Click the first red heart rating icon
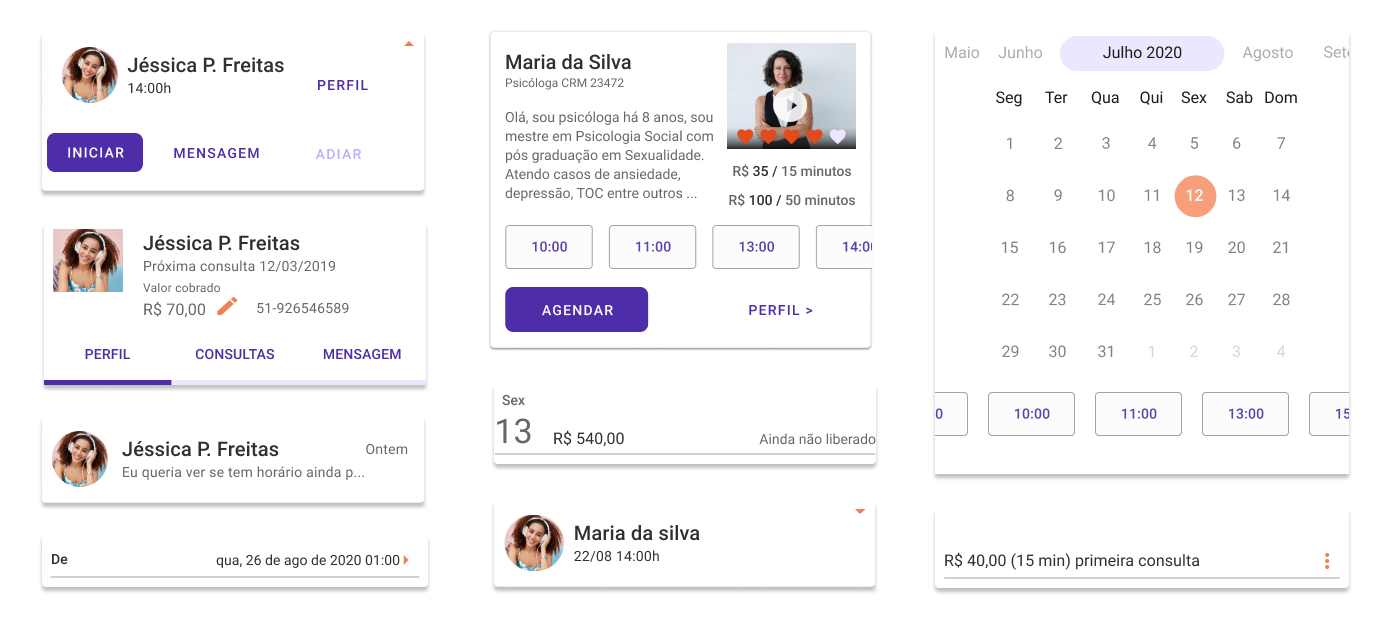The height and width of the screenshot is (642, 1400). (744, 136)
